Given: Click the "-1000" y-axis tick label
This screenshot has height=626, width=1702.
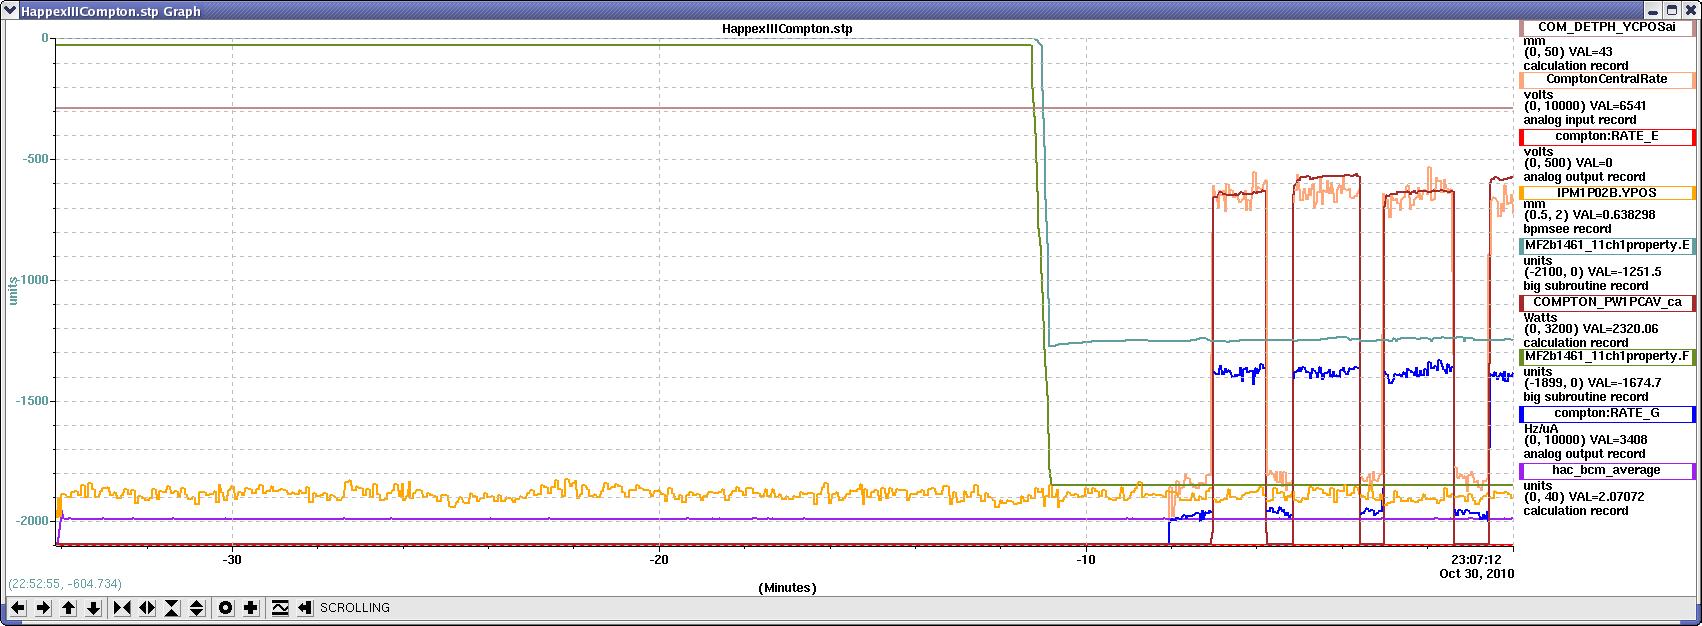Looking at the screenshot, I should pyautogui.click(x=32, y=280).
